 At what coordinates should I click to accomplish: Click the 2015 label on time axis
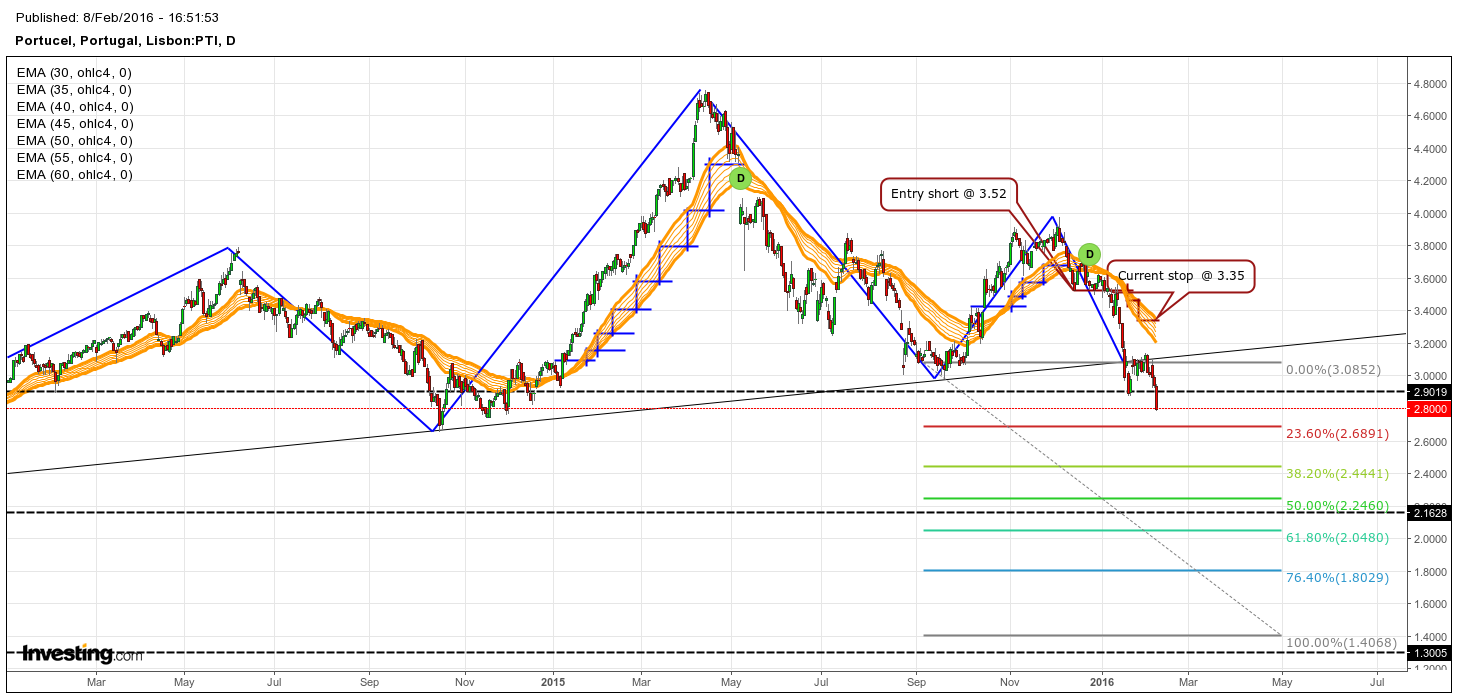(553, 682)
